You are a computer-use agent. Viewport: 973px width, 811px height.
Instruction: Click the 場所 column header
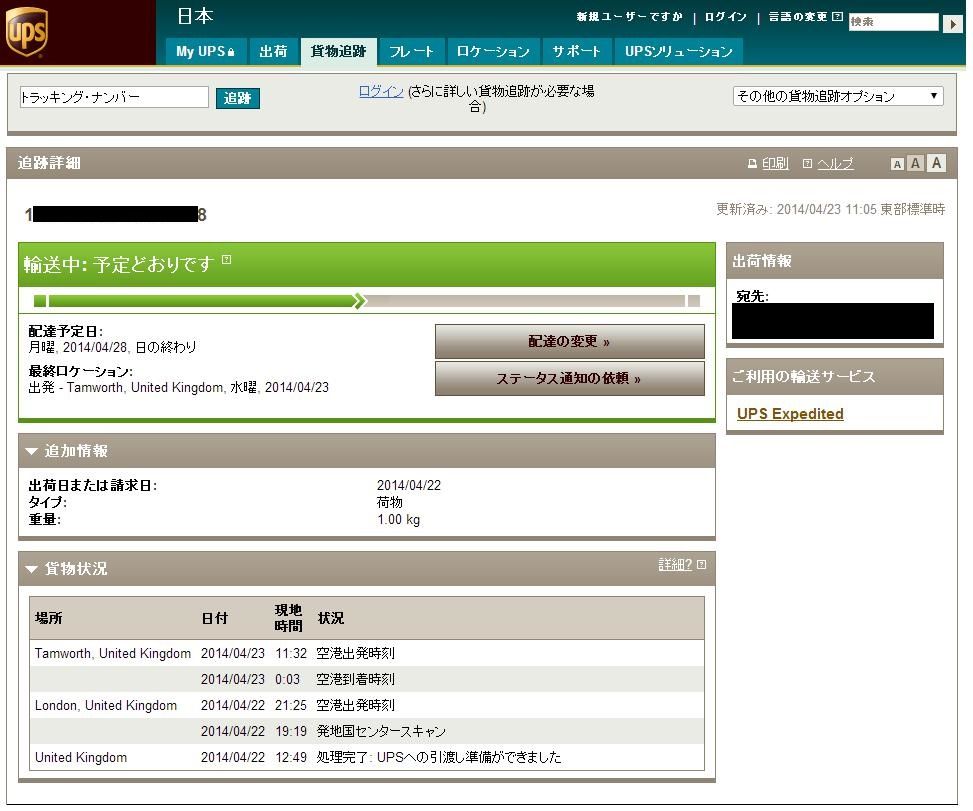(48, 618)
